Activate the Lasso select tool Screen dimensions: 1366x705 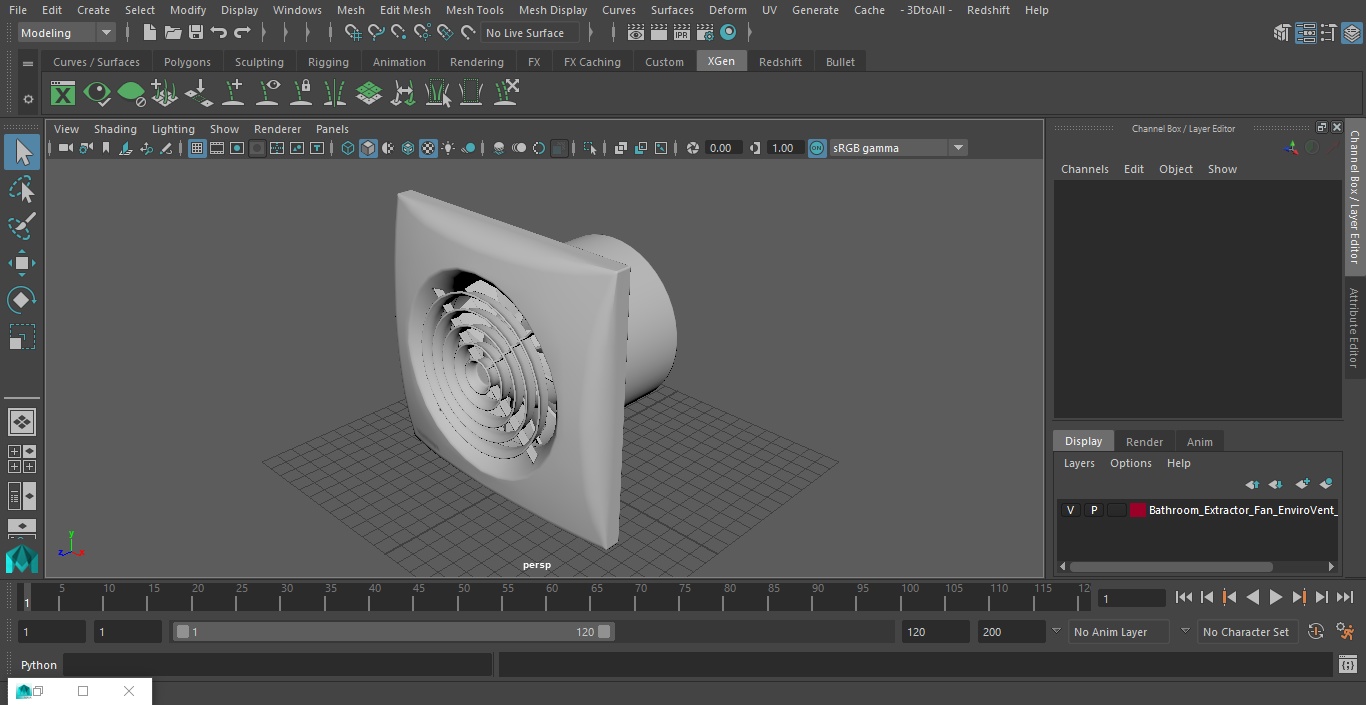22,190
